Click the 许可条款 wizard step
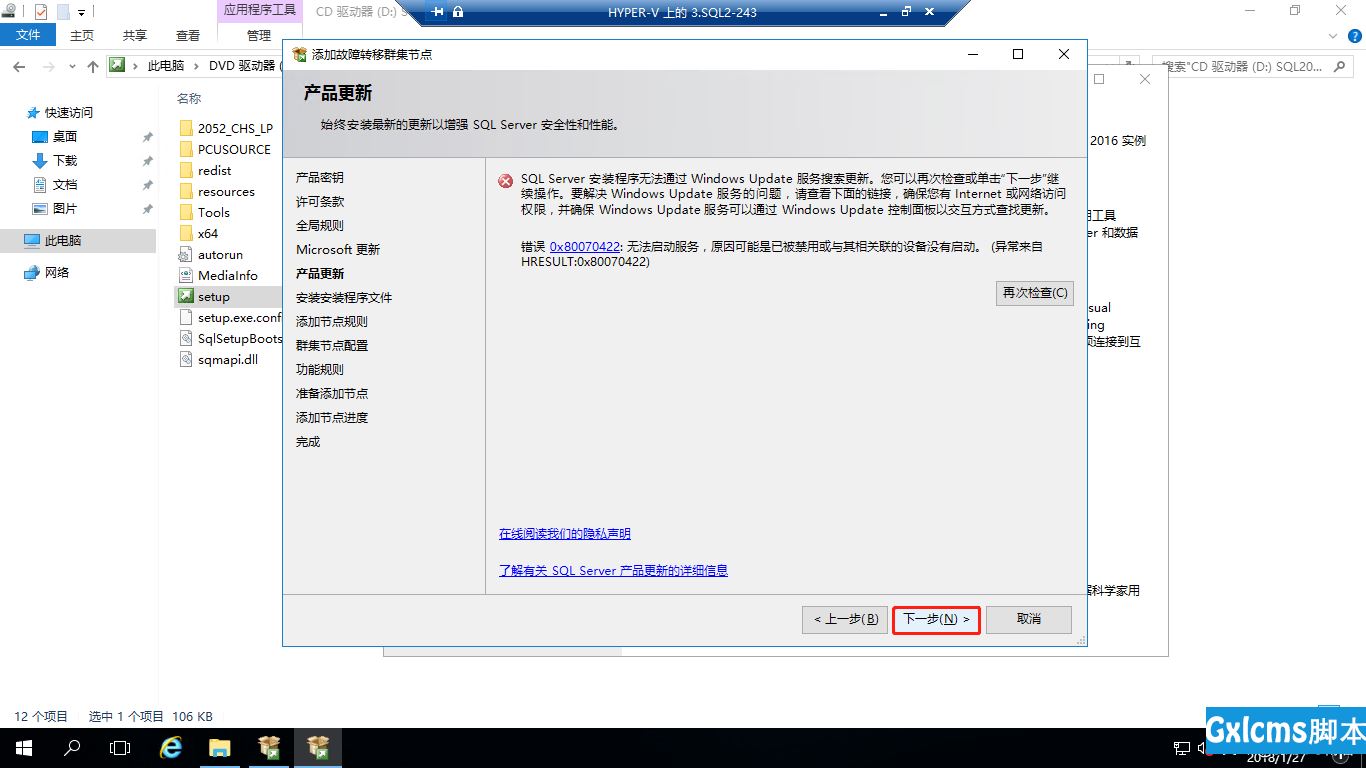The width and height of the screenshot is (1366, 768). (x=320, y=201)
